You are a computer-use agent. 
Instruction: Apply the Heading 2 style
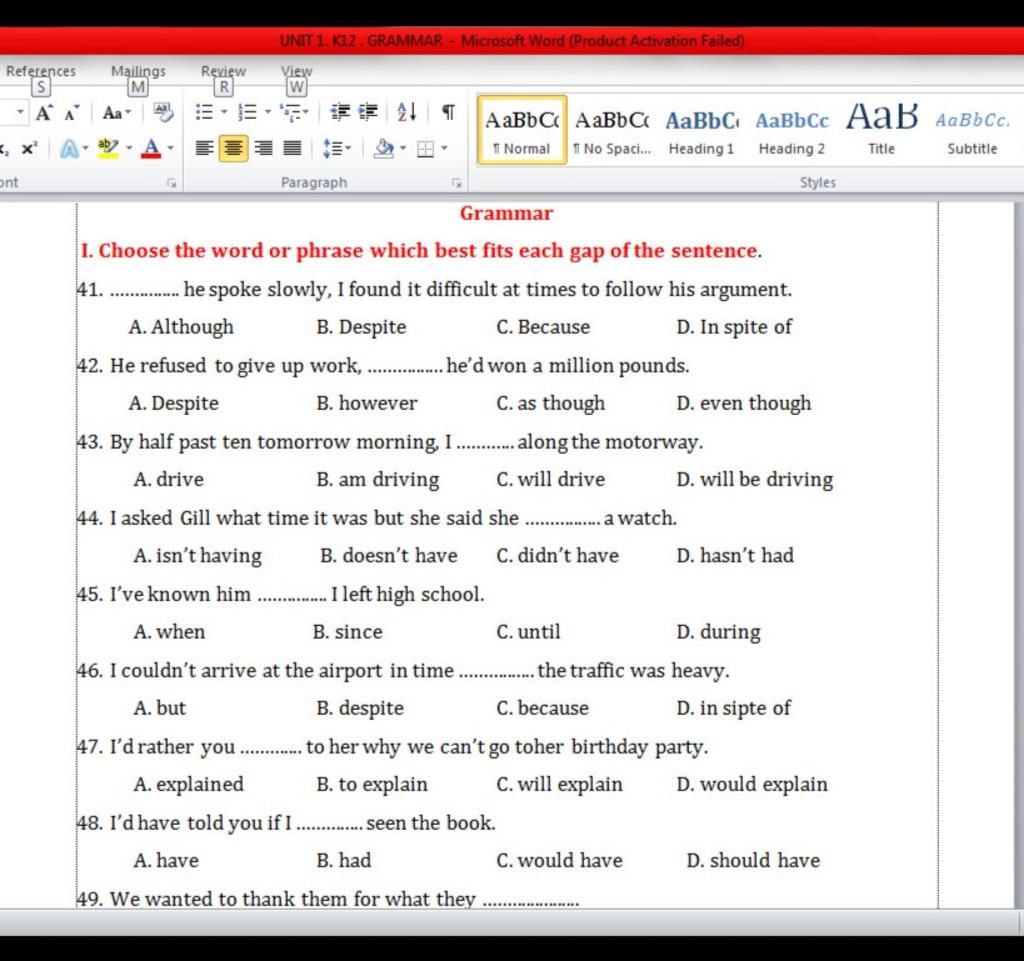[792, 129]
